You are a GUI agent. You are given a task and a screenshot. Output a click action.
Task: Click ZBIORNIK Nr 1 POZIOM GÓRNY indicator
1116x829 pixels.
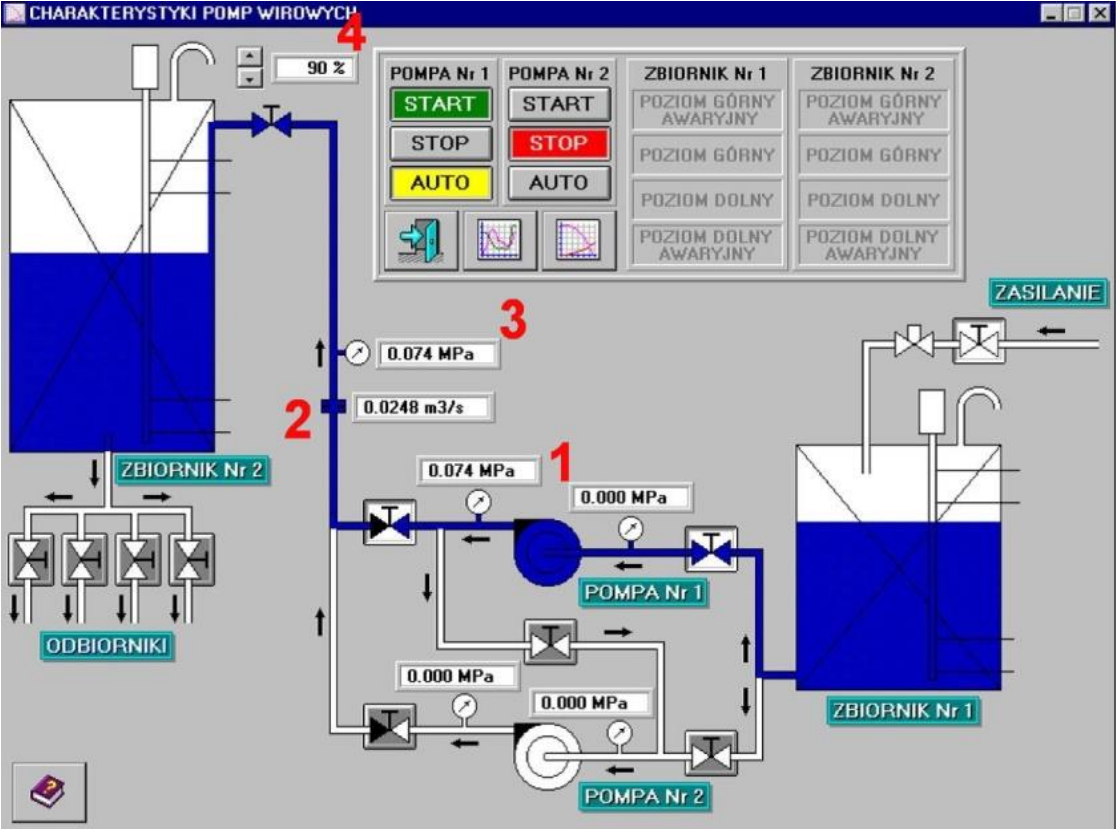(707, 154)
